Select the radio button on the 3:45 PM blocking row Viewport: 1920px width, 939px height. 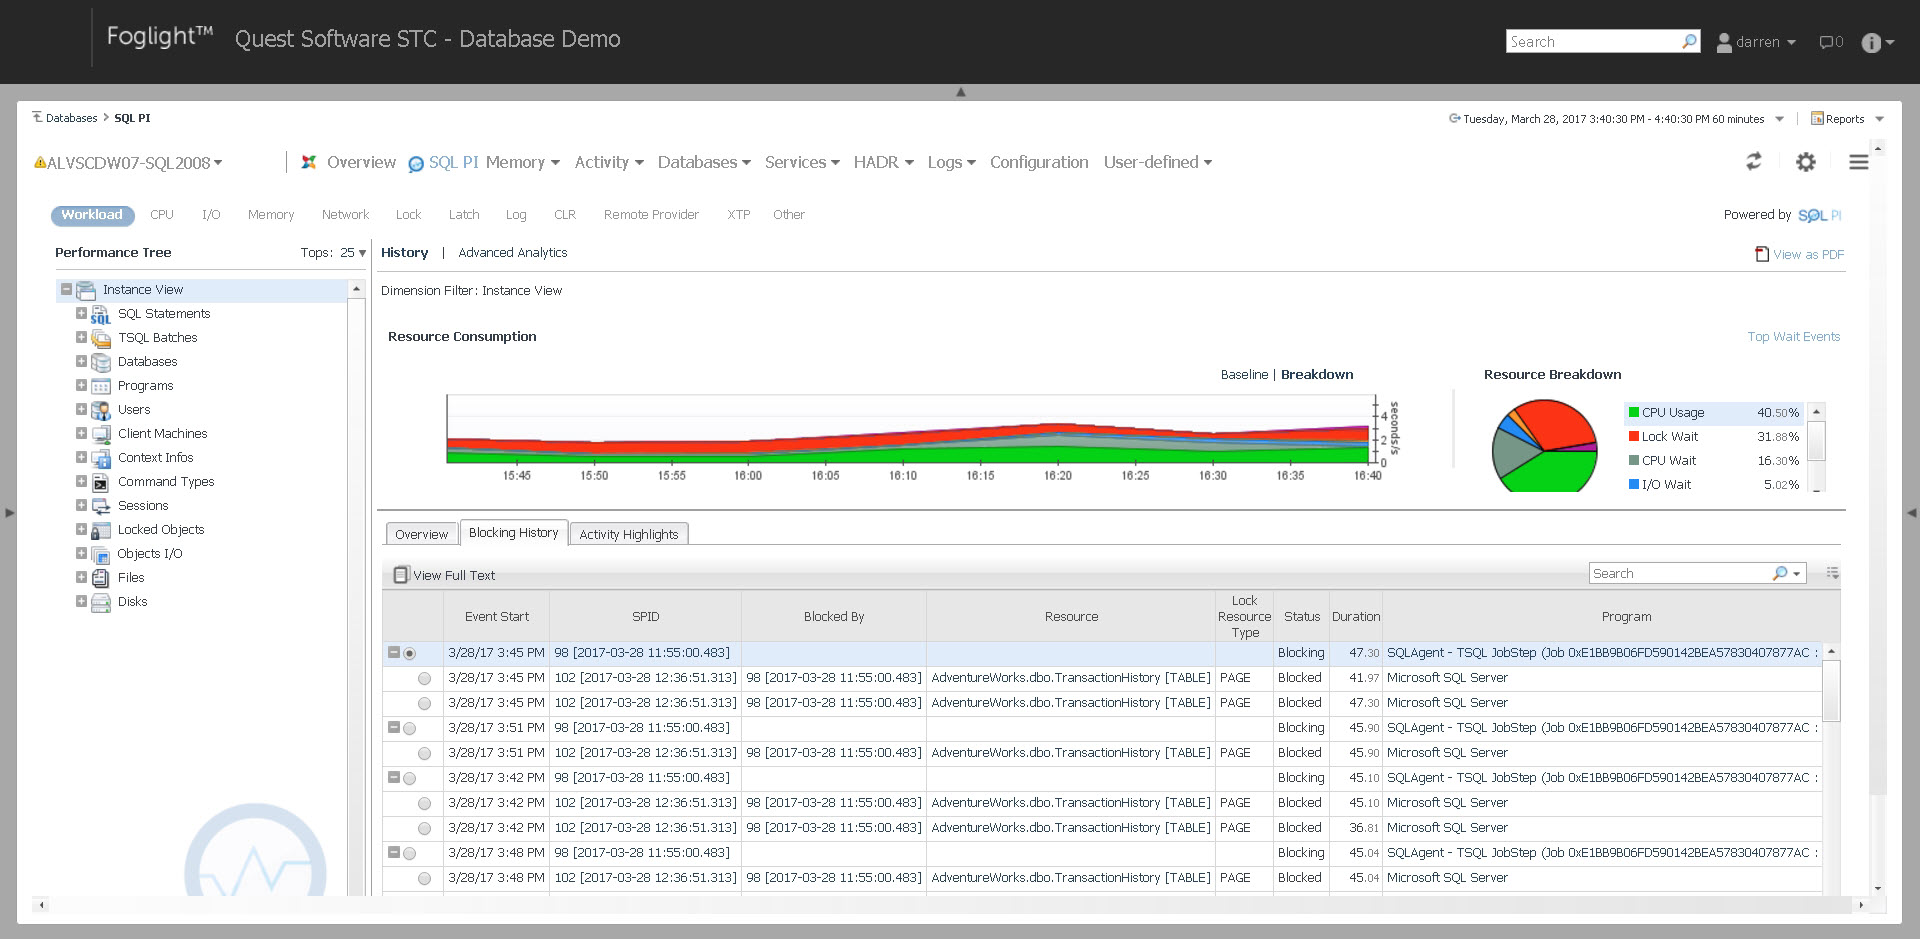[x=410, y=652]
